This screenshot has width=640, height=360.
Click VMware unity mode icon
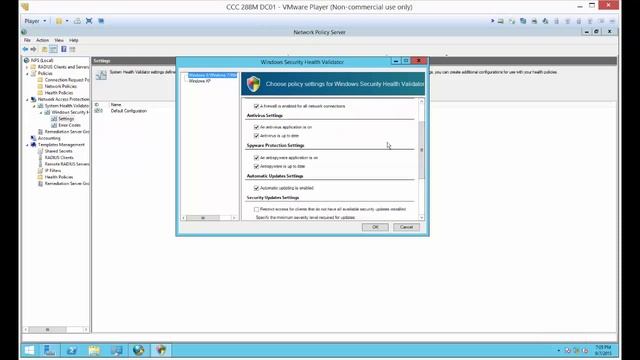click(101, 21)
